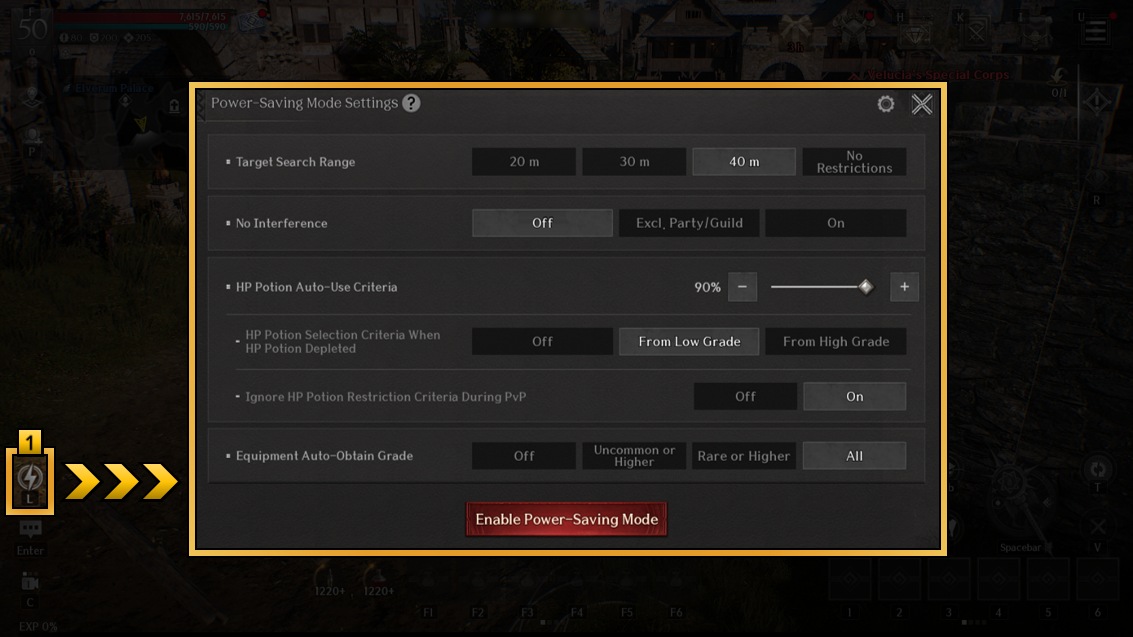The height and width of the screenshot is (637, 1133).
Task: Increase HP Potion Auto-Use percentage with plus
Action: 904,287
